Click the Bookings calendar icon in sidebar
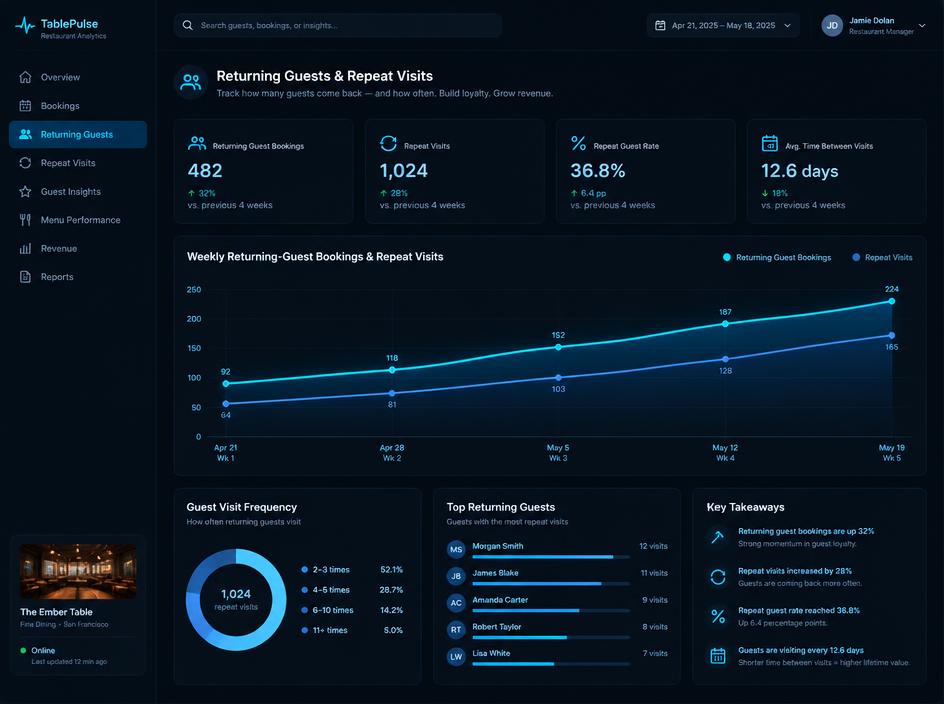Screen dimensions: 944x704 (x=25, y=106)
